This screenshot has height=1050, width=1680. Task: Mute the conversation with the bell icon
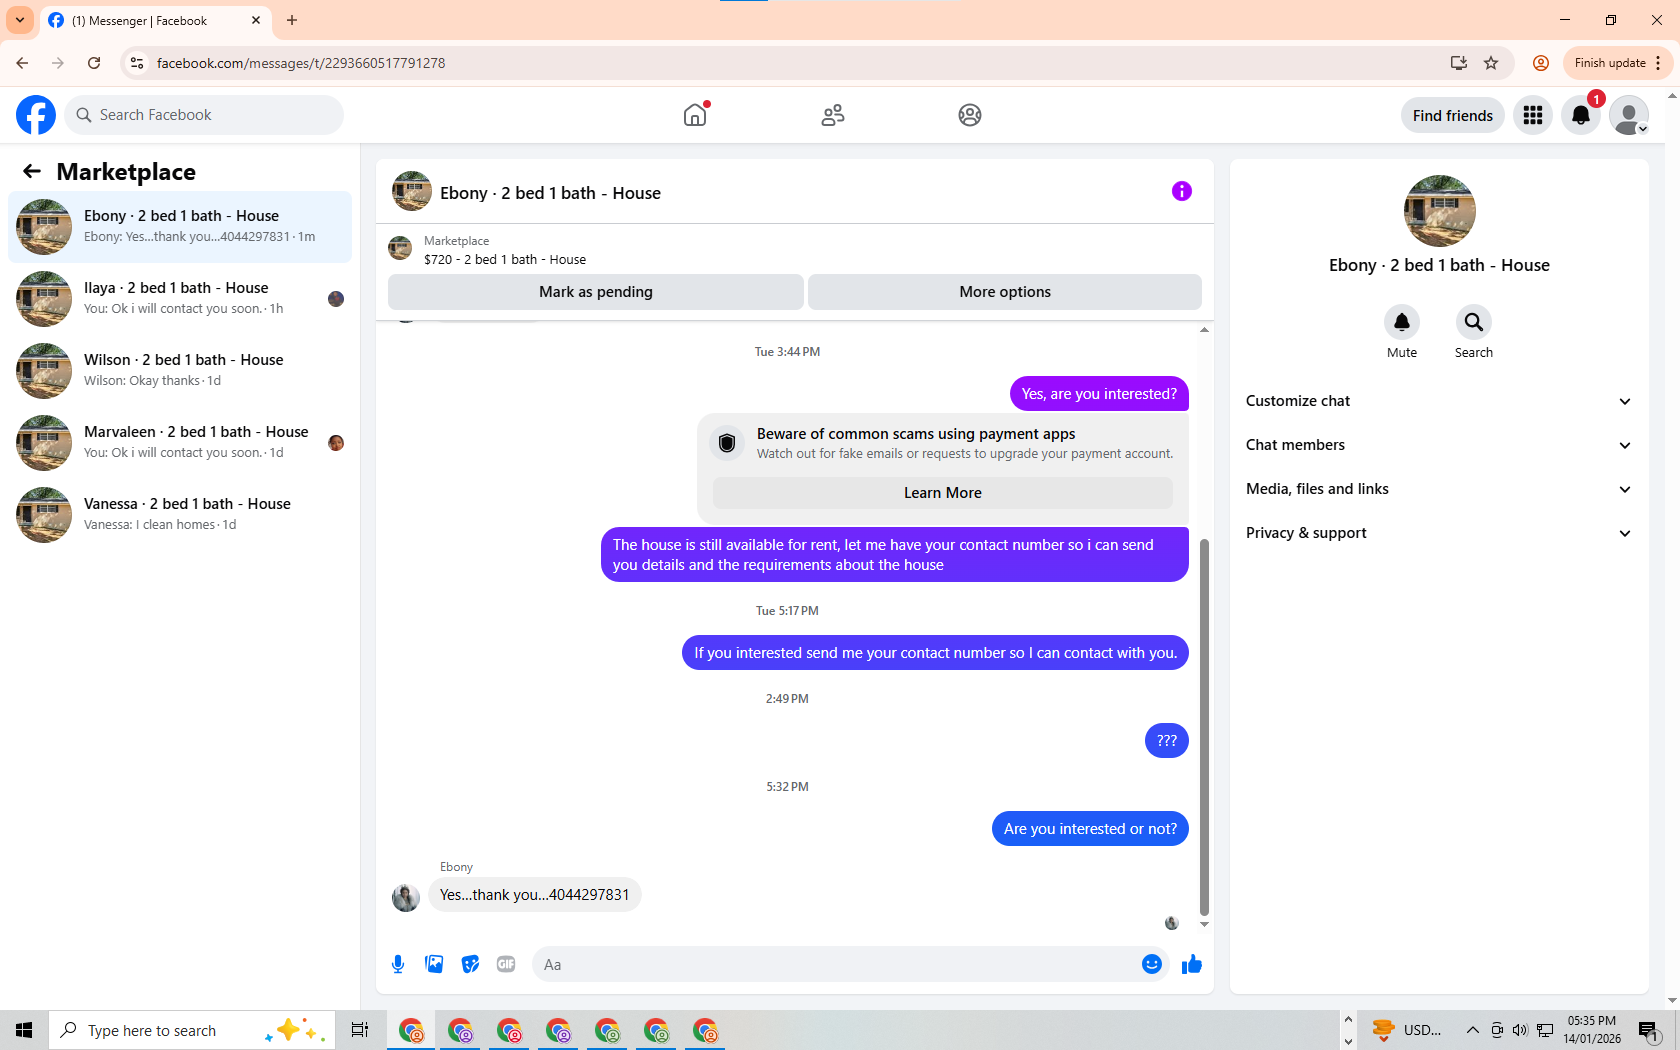pos(1402,322)
